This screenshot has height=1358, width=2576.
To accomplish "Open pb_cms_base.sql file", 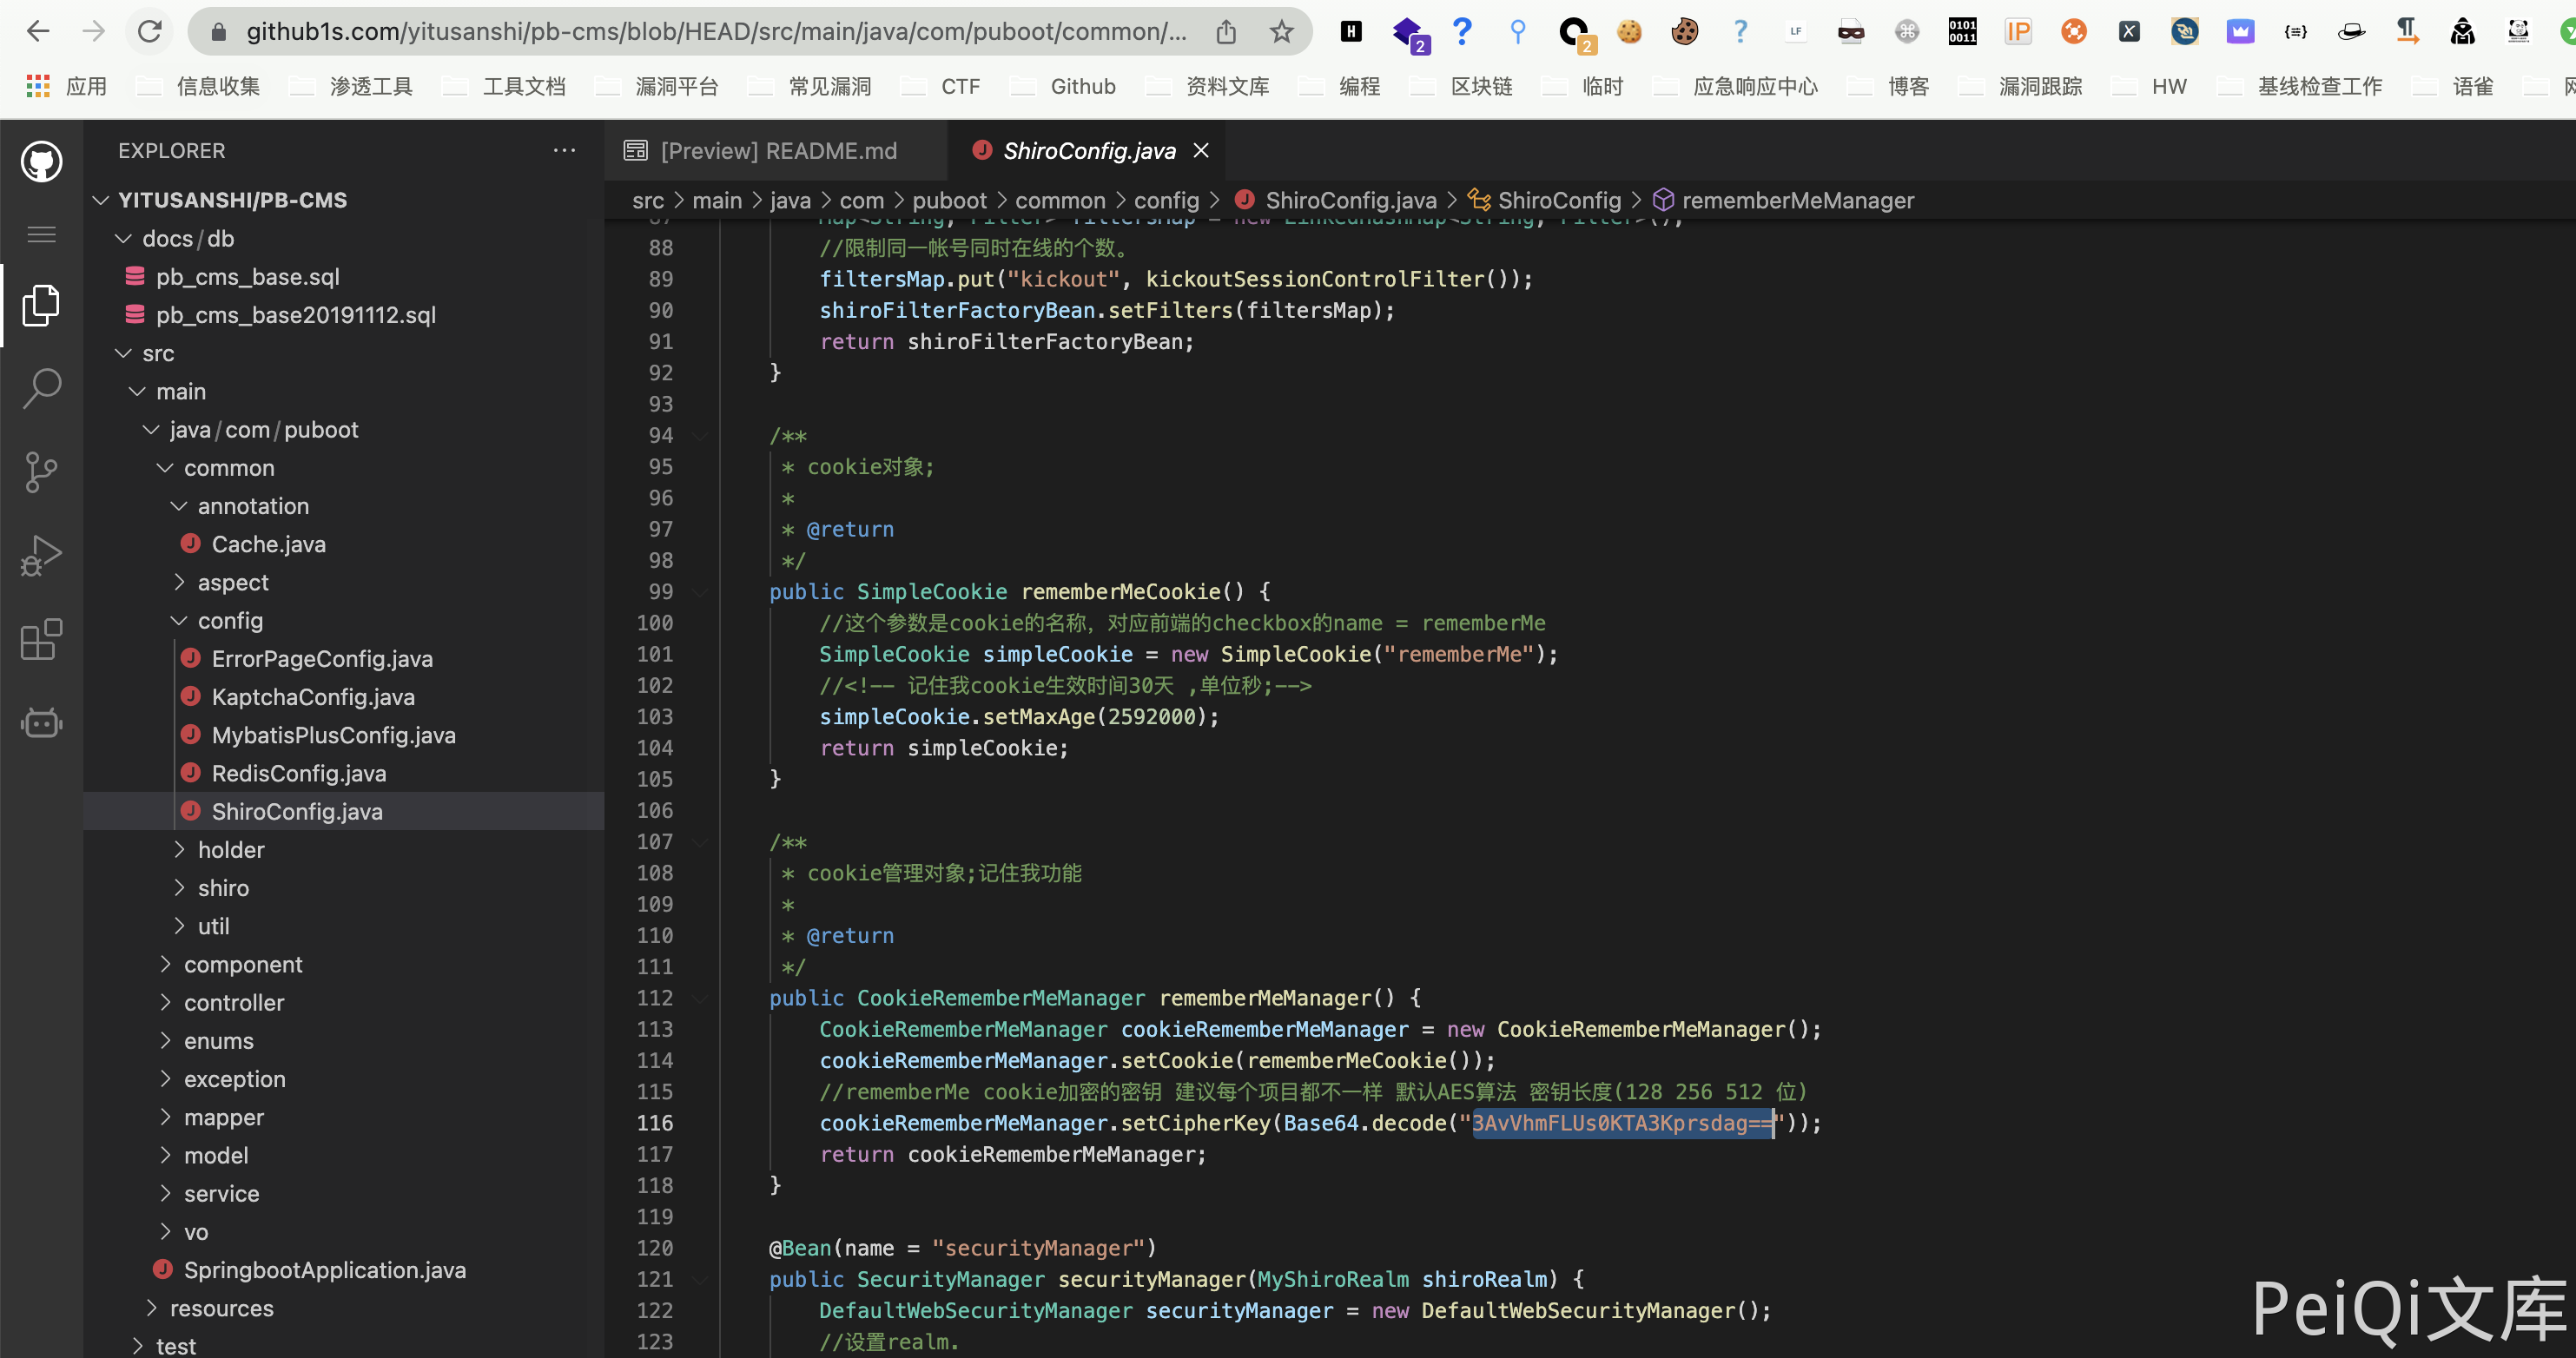I will coord(247,277).
